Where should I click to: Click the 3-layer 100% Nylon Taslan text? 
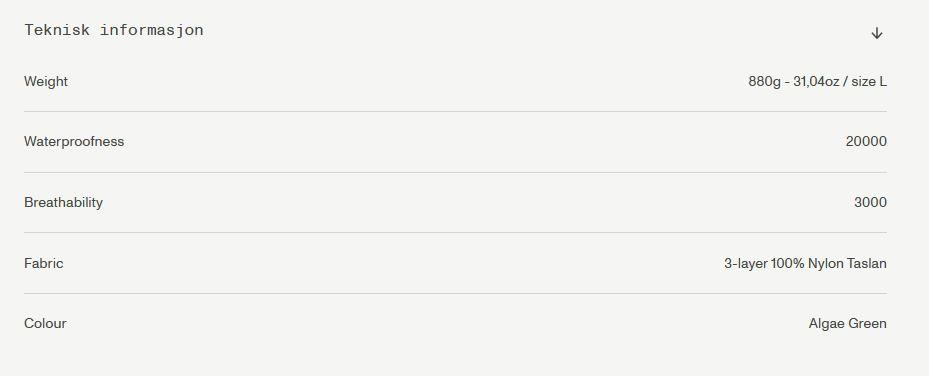click(805, 263)
